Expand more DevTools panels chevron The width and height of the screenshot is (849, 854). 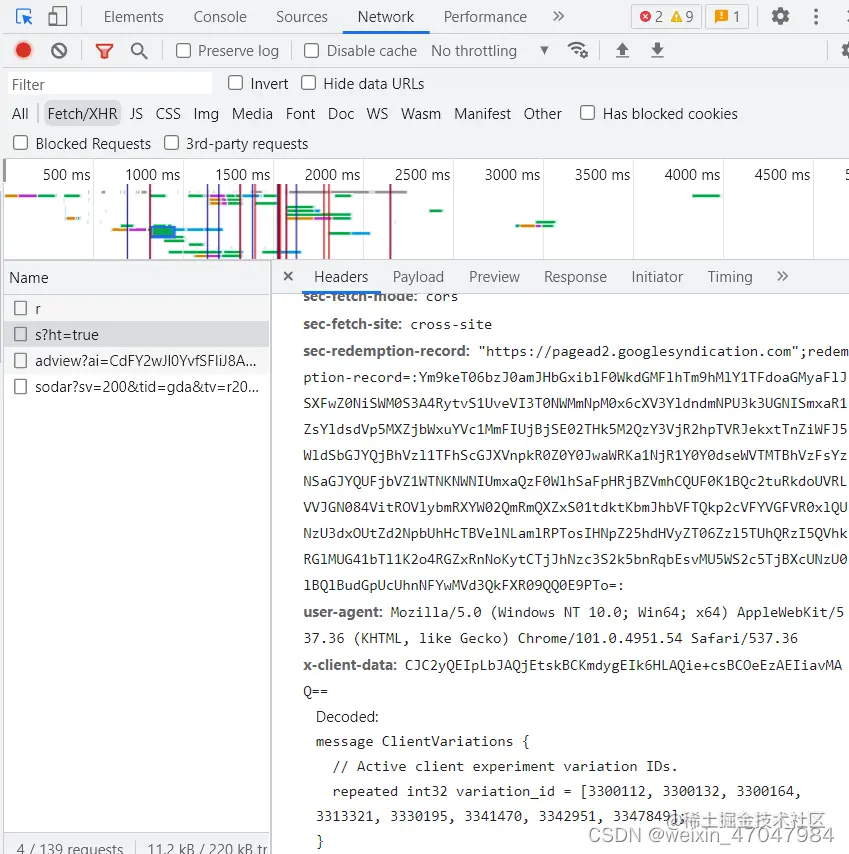(x=558, y=16)
